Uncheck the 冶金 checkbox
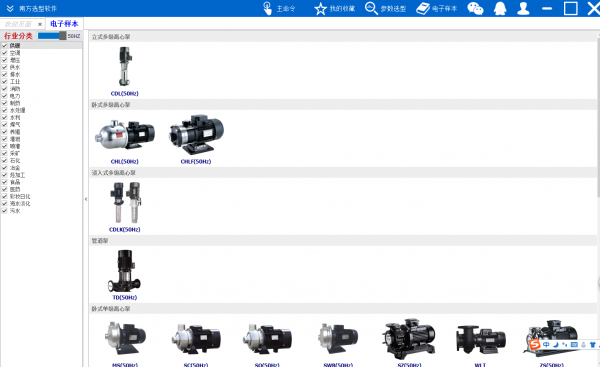Screen dimensions: 600x367 point(5,168)
